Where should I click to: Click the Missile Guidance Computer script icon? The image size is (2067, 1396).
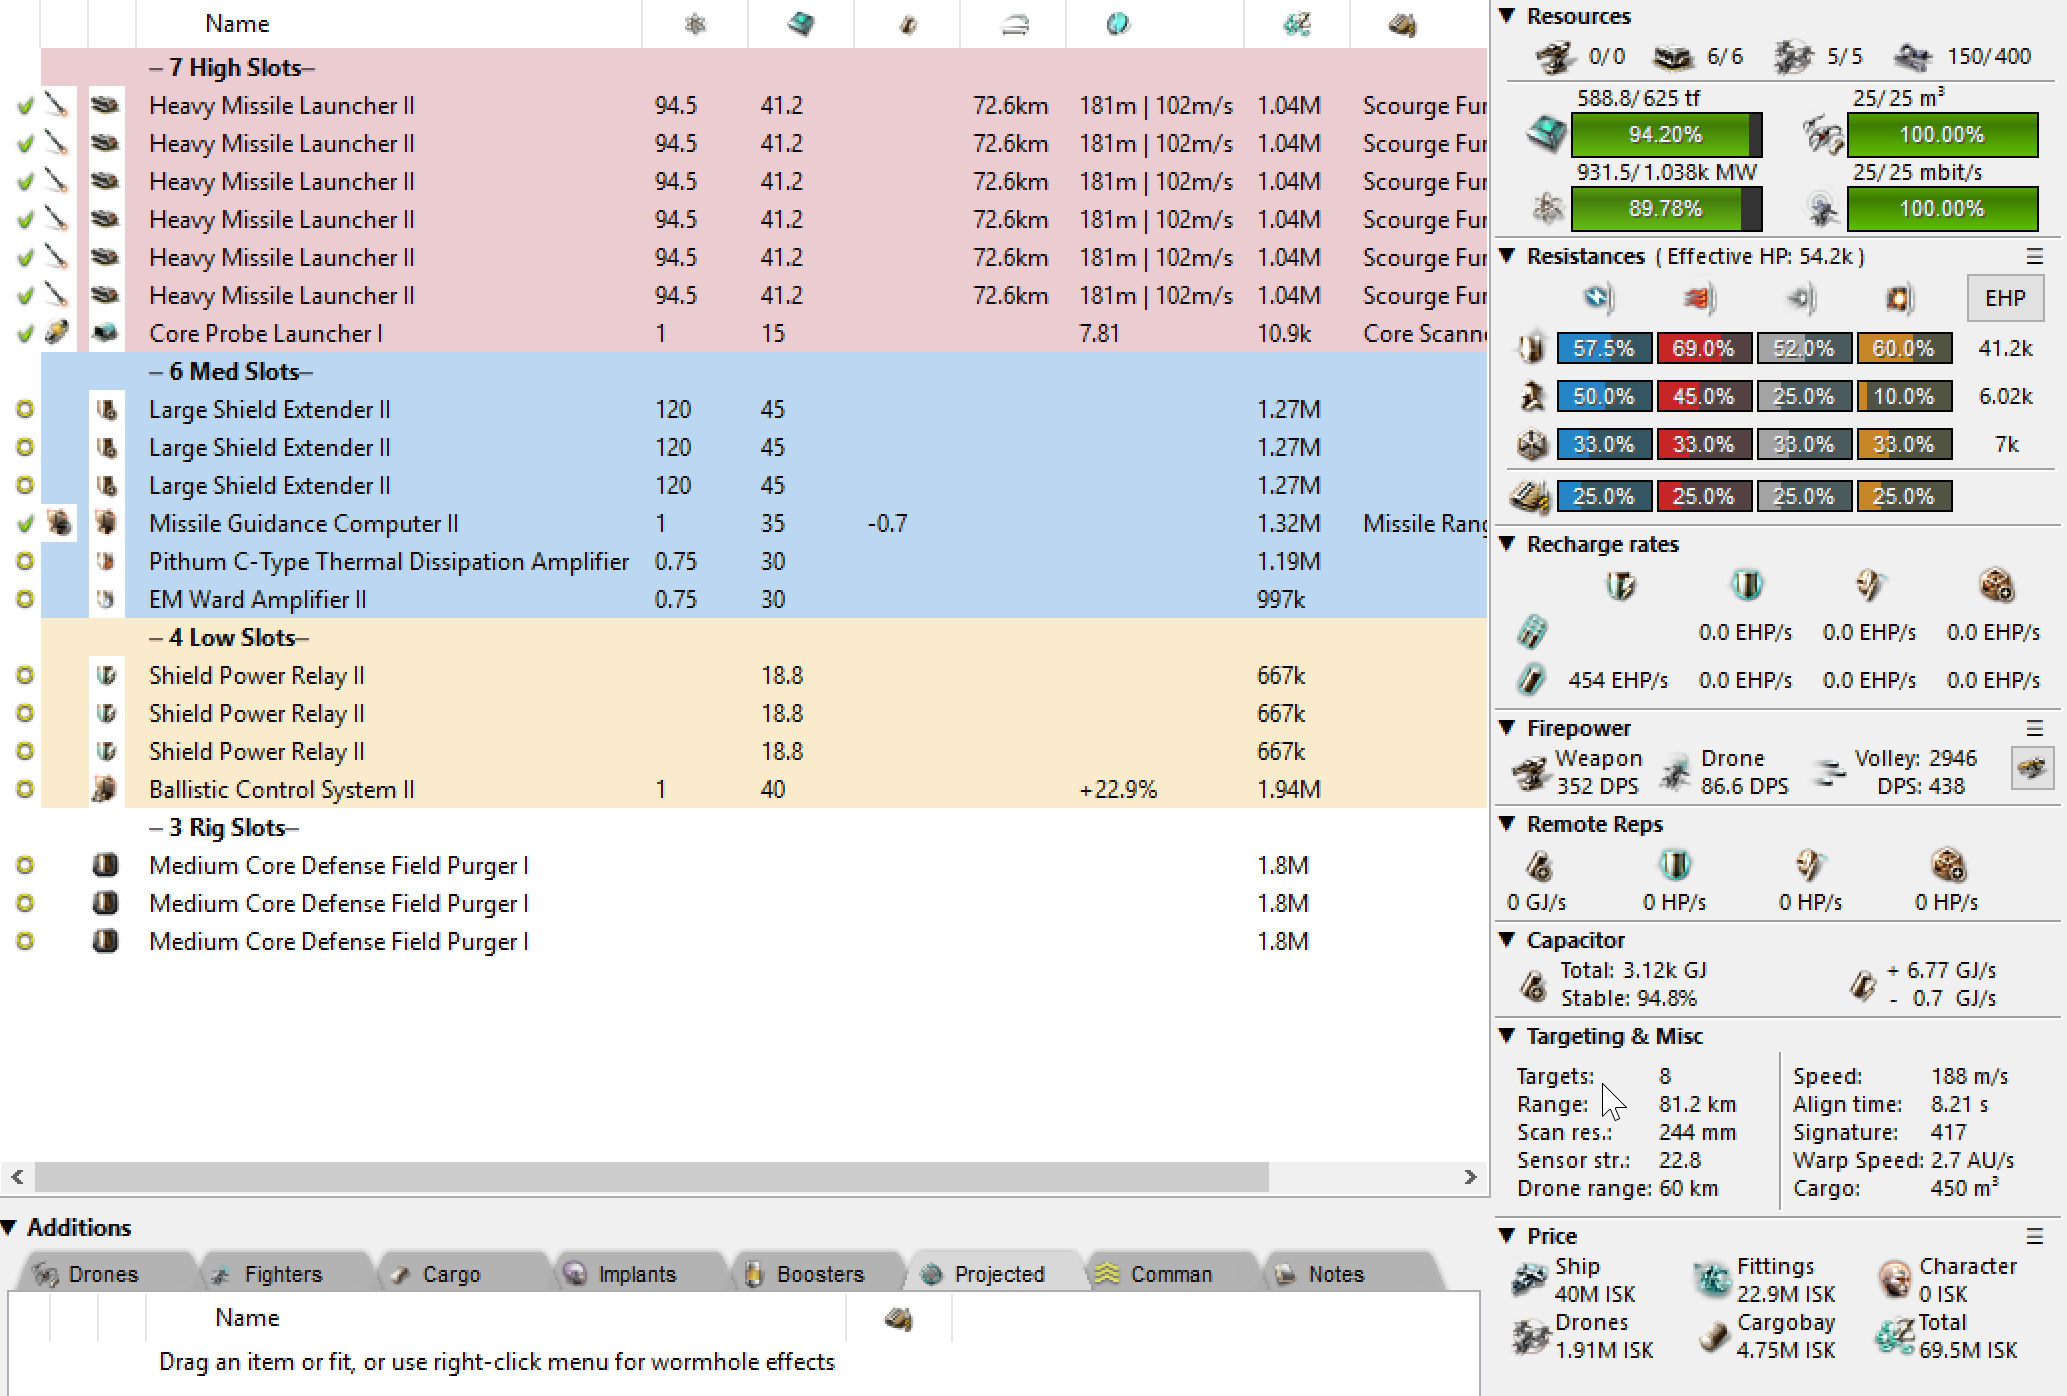pos(59,523)
